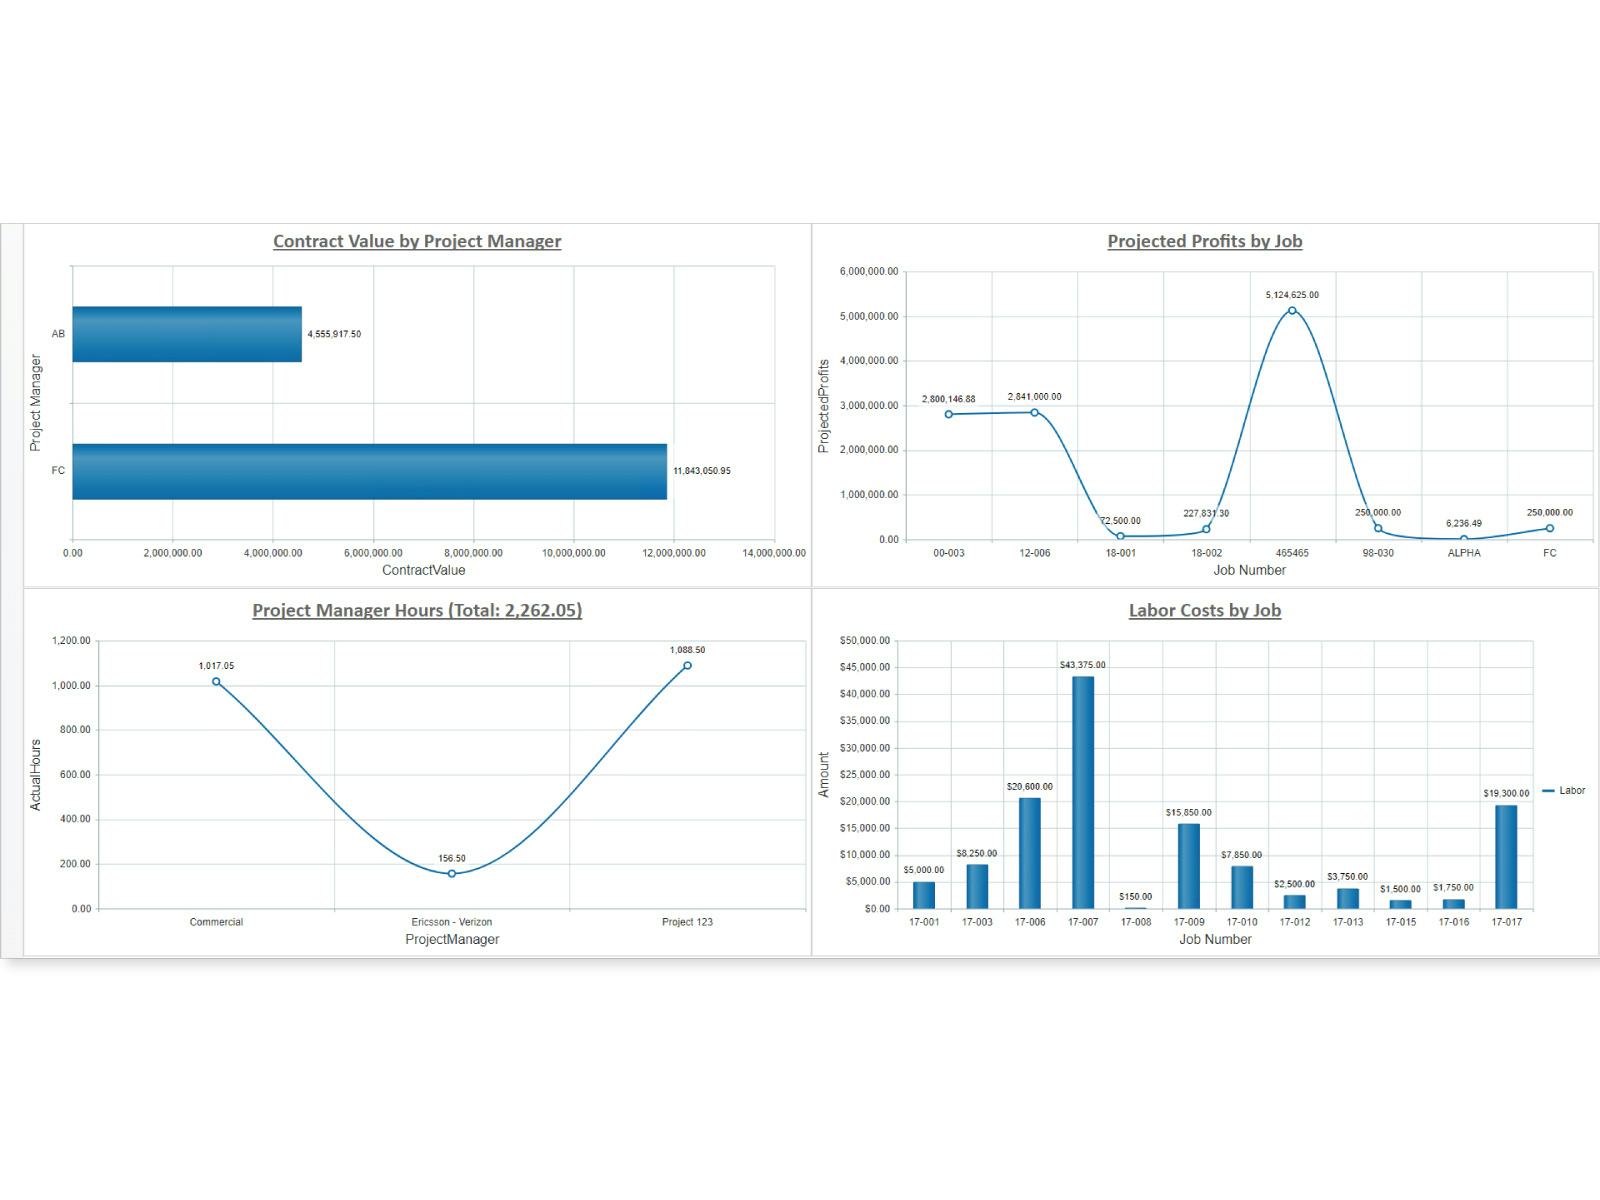Viewport: 1600px width, 1200px height.
Task: Click the 11,843,050.95 value label
Action: point(702,471)
